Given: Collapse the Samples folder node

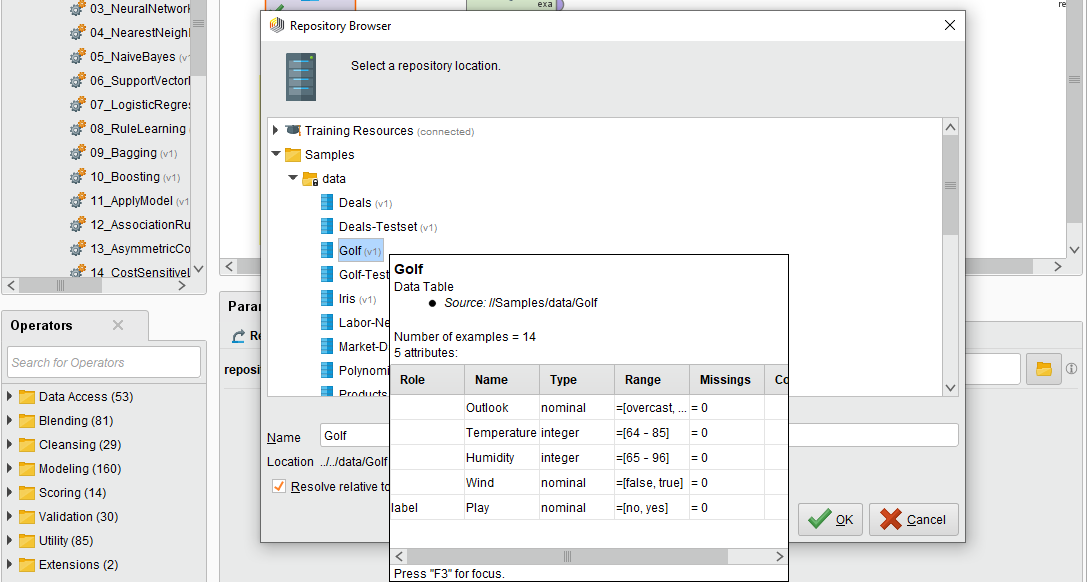Looking at the screenshot, I should coord(277,155).
